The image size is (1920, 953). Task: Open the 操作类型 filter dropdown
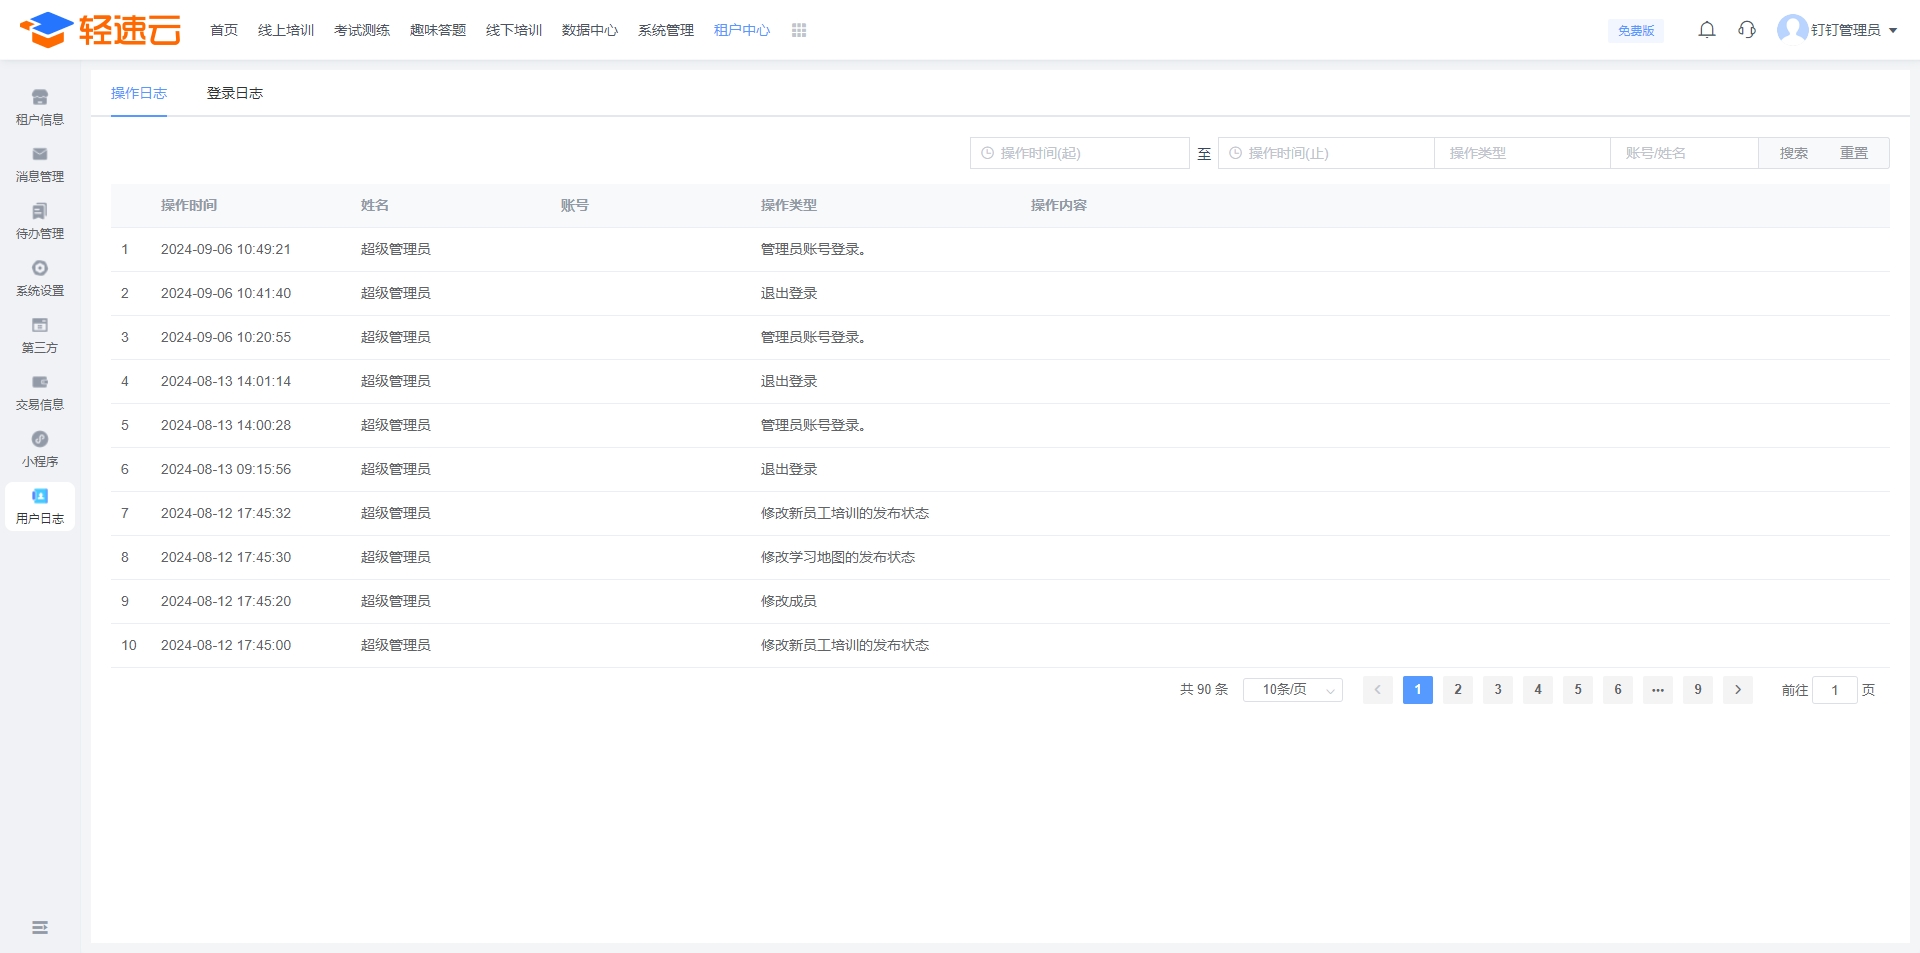1521,153
